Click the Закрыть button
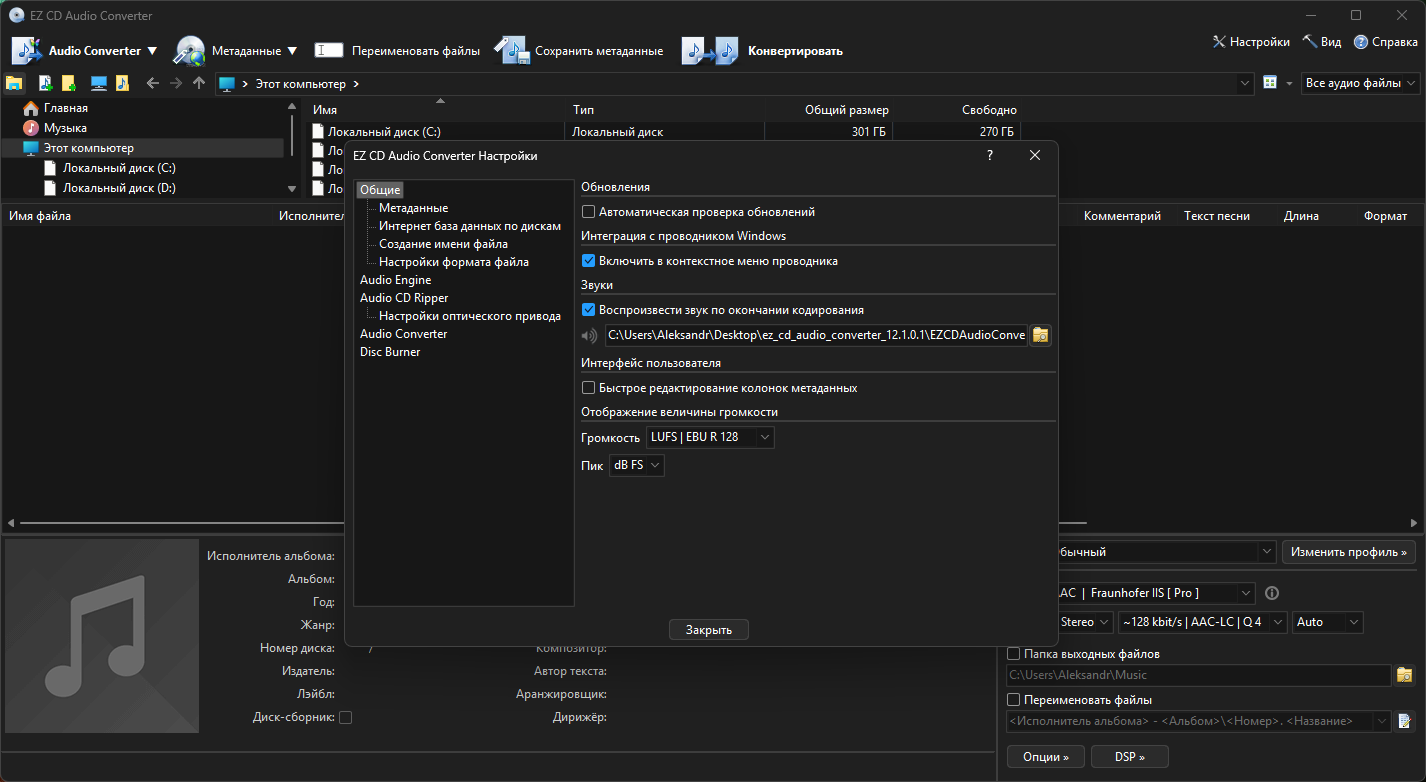 coord(709,630)
